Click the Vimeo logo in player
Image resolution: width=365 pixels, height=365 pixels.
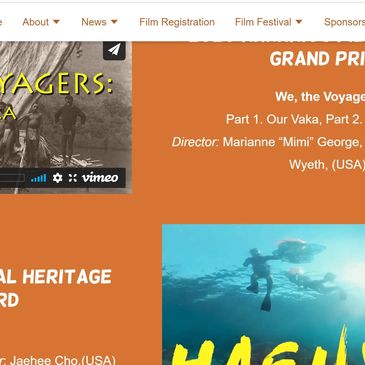coord(100,178)
